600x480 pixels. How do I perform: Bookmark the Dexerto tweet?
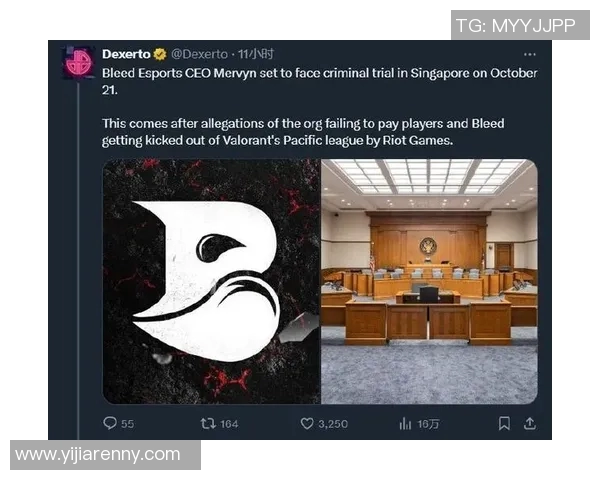click(504, 423)
